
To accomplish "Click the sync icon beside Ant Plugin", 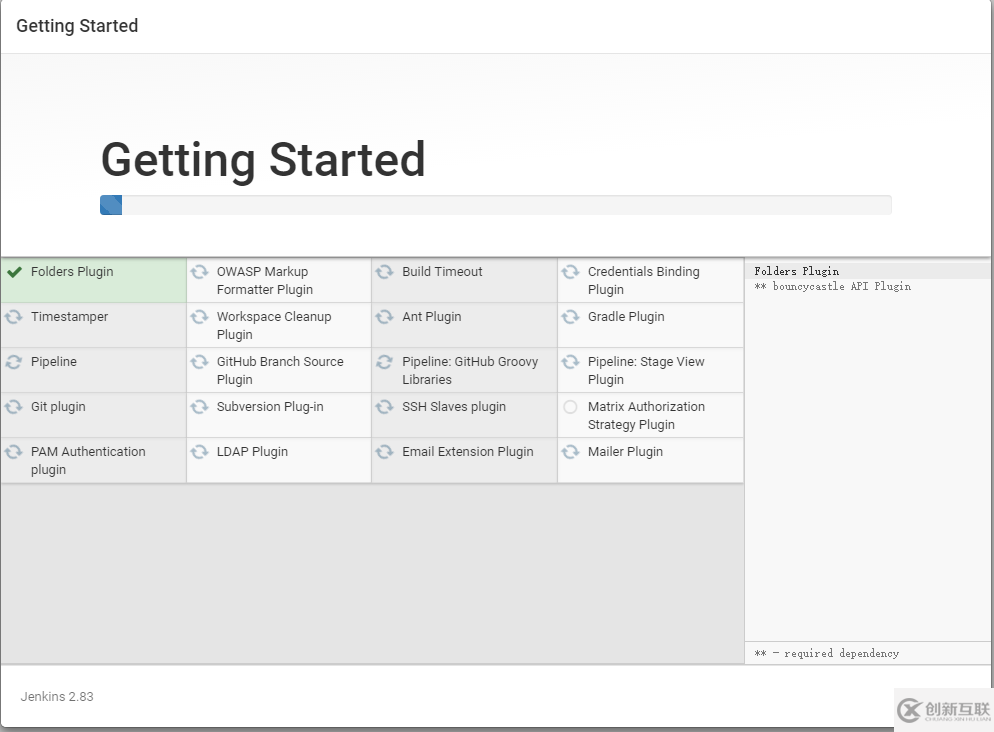I will [x=385, y=317].
